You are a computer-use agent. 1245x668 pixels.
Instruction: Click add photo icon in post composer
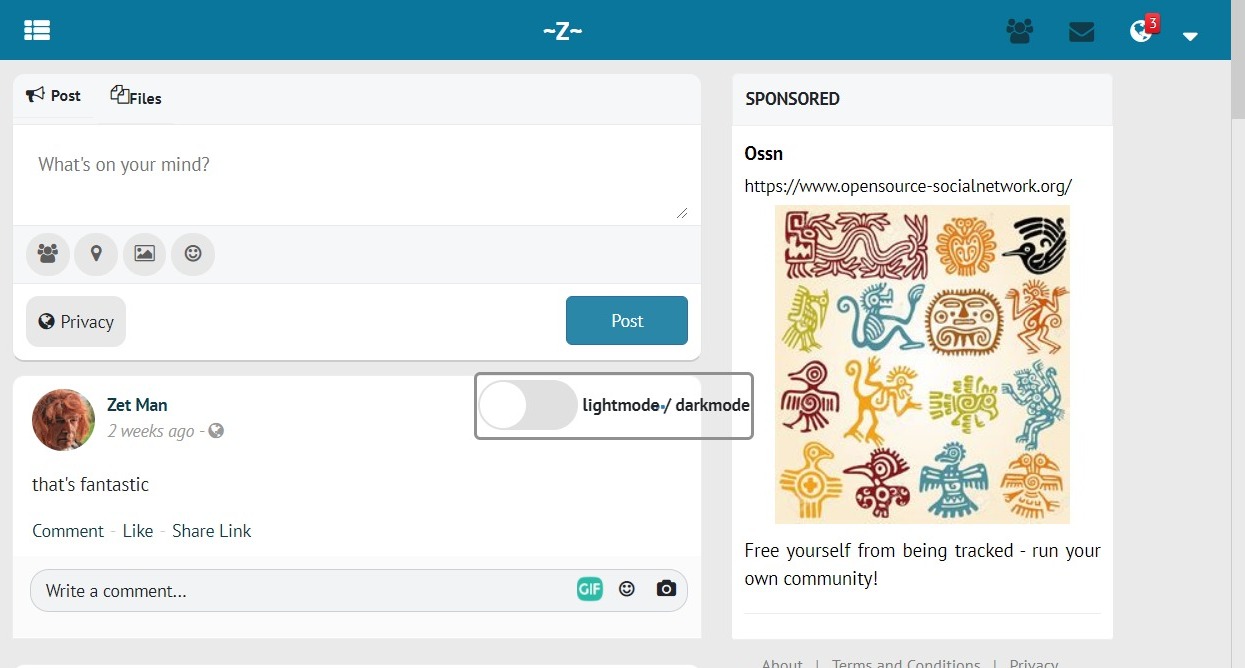[144, 254]
